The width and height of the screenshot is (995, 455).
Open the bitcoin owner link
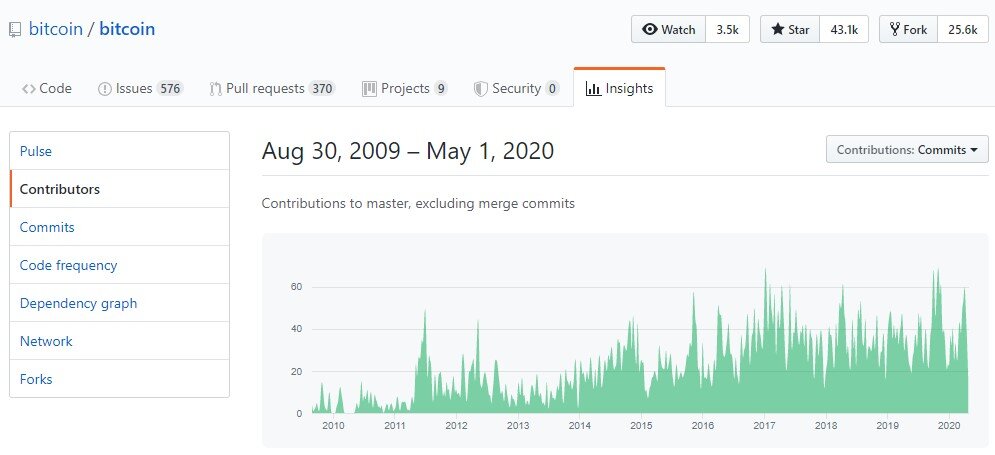(x=56, y=29)
